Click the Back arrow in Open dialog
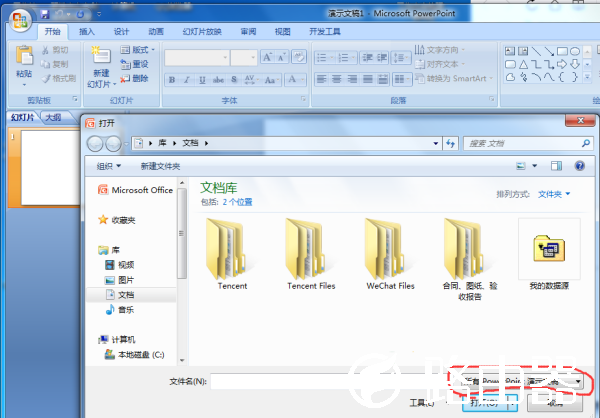The width and height of the screenshot is (600, 418). pos(95,144)
